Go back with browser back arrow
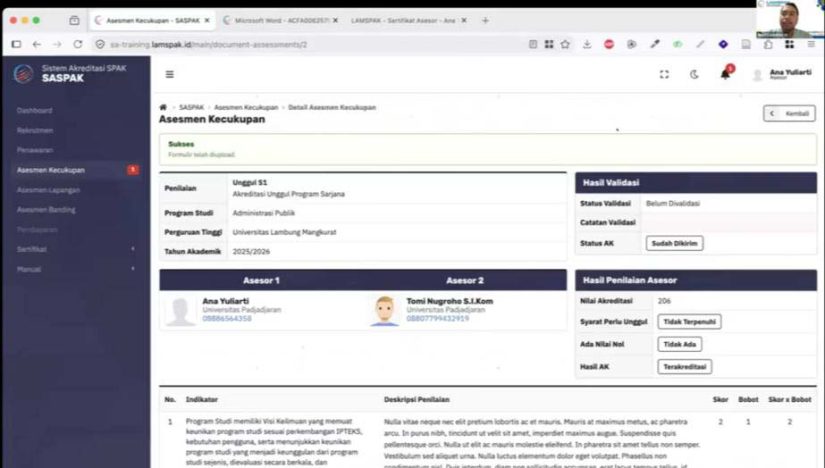The width and height of the screenshot is (825, 468). pos(36,44)
